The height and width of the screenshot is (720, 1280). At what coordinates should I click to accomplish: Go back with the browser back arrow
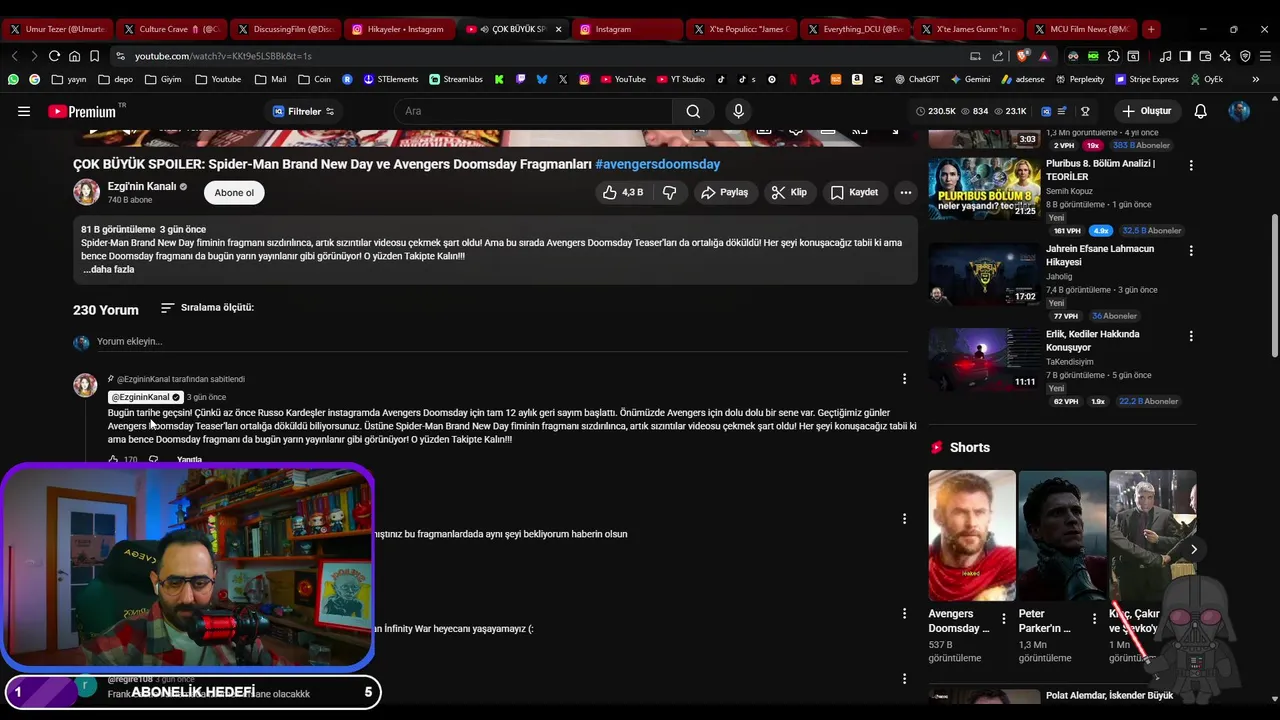point(14,56)
